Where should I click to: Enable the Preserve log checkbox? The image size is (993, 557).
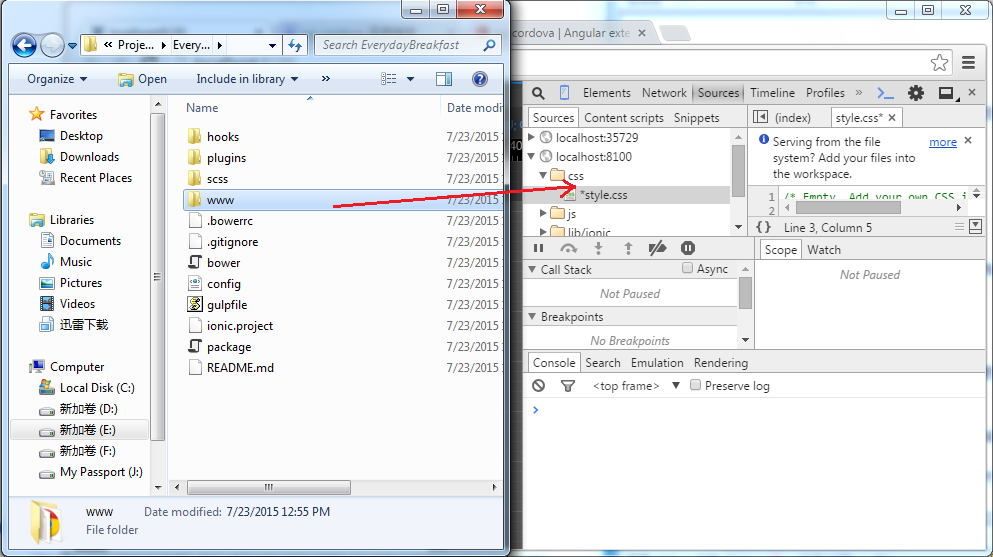tap(695, 385)
